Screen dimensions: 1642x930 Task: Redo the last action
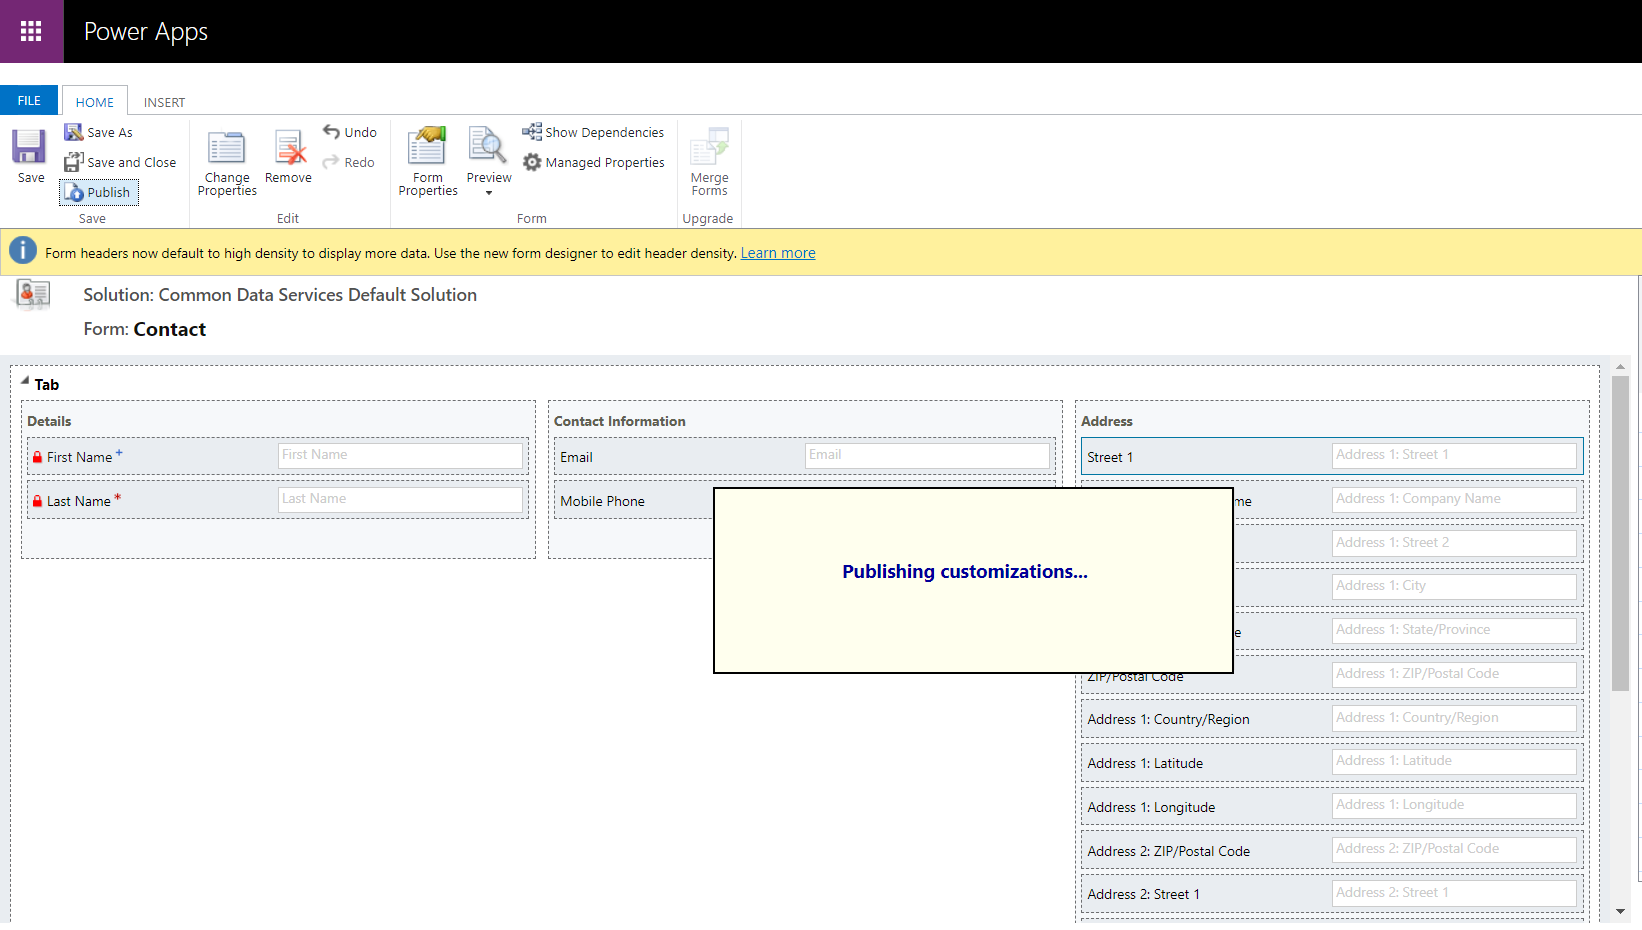[x=349, y=162]
